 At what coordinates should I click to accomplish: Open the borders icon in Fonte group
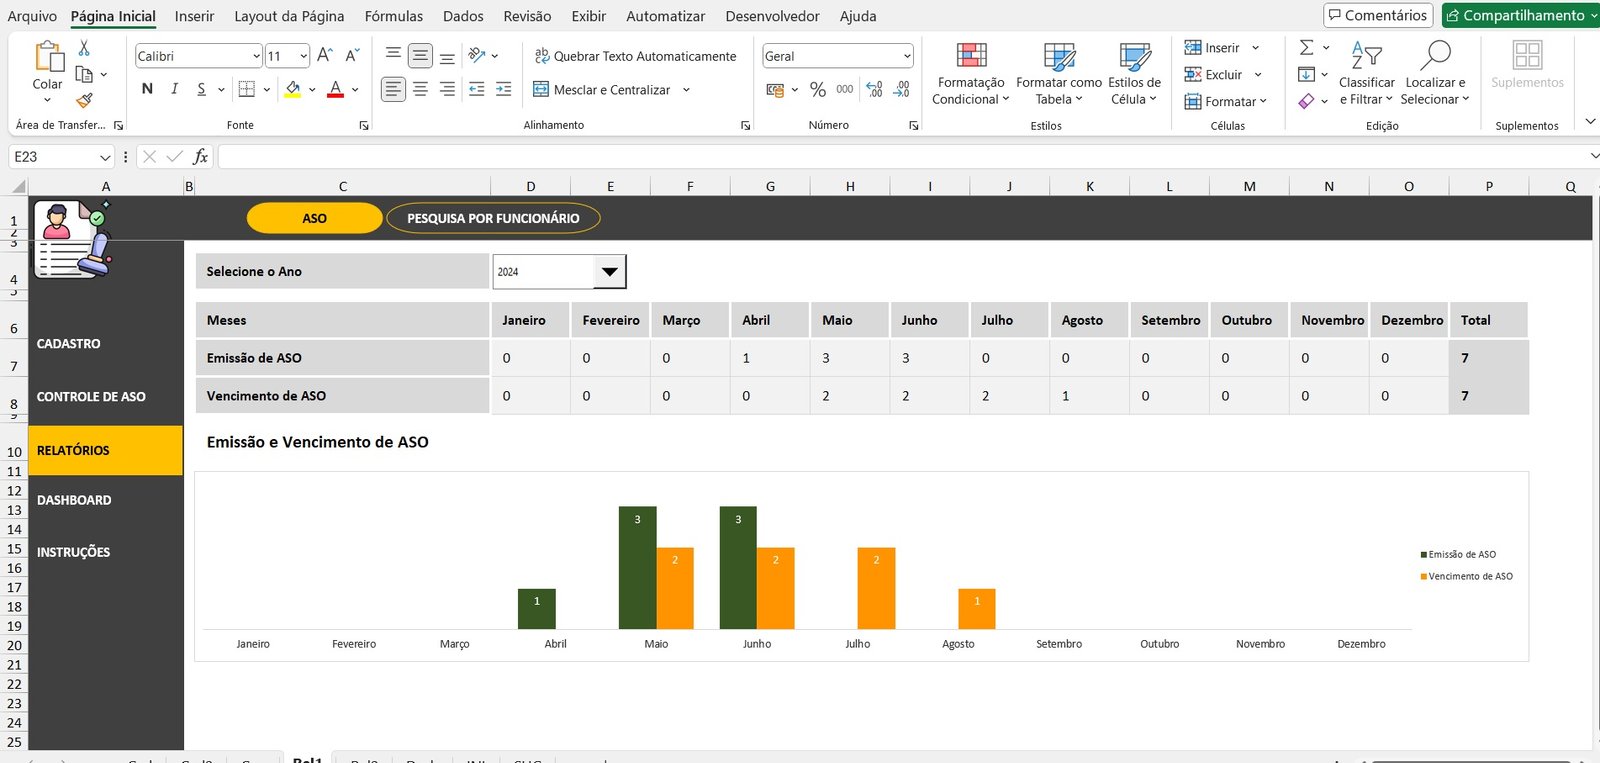pos(247,89)
